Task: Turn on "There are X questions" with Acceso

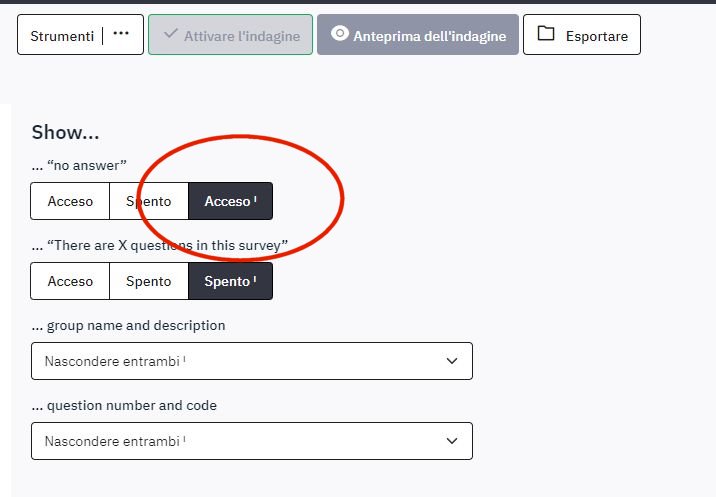Action: coord(70,281)
